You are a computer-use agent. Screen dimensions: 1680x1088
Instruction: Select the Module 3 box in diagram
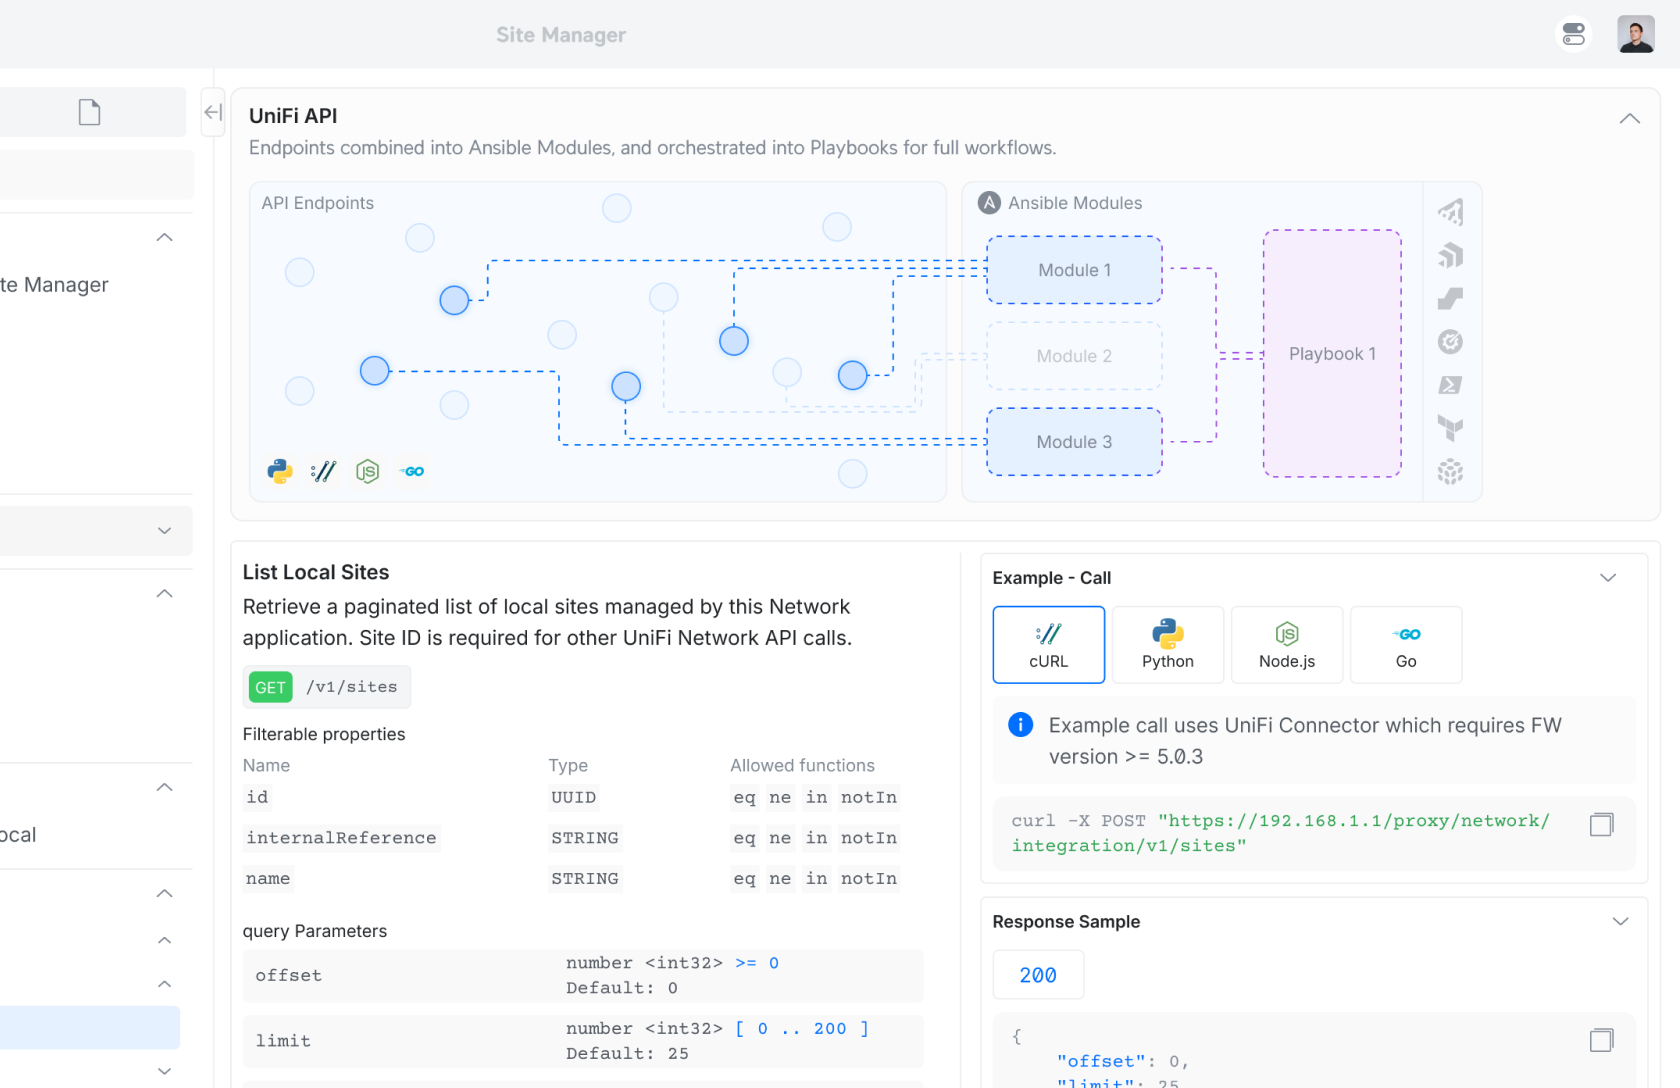[1074, 442]
